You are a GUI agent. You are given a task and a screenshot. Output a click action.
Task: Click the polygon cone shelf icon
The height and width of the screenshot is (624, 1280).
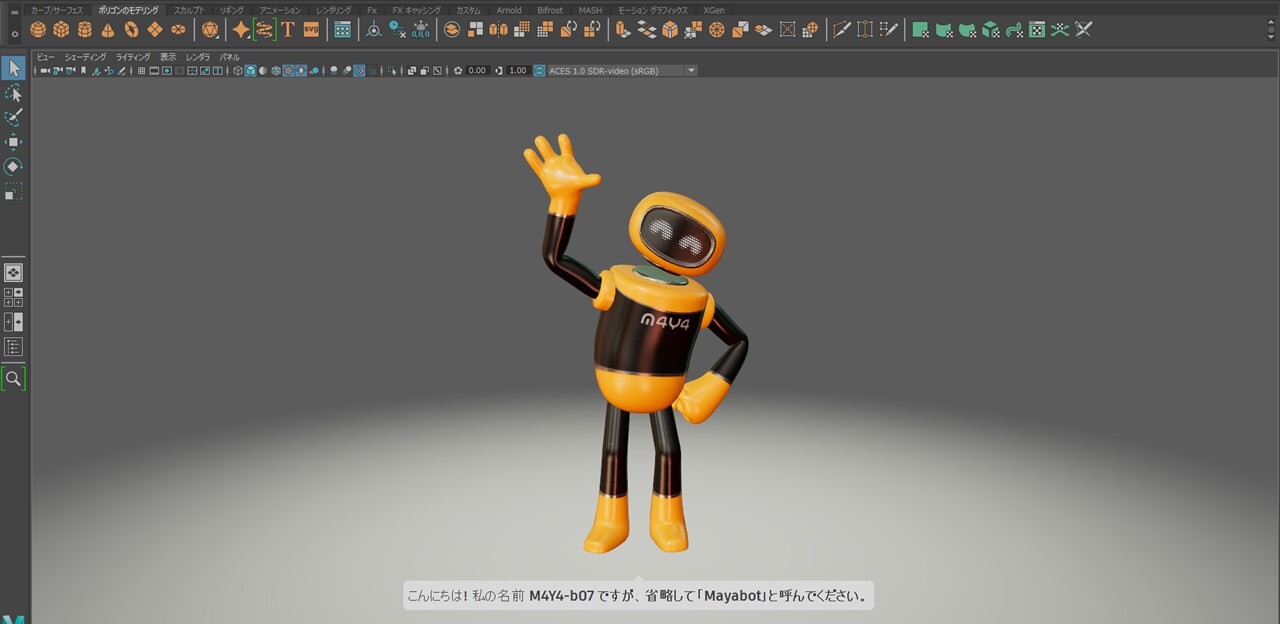tap(108, 30)
